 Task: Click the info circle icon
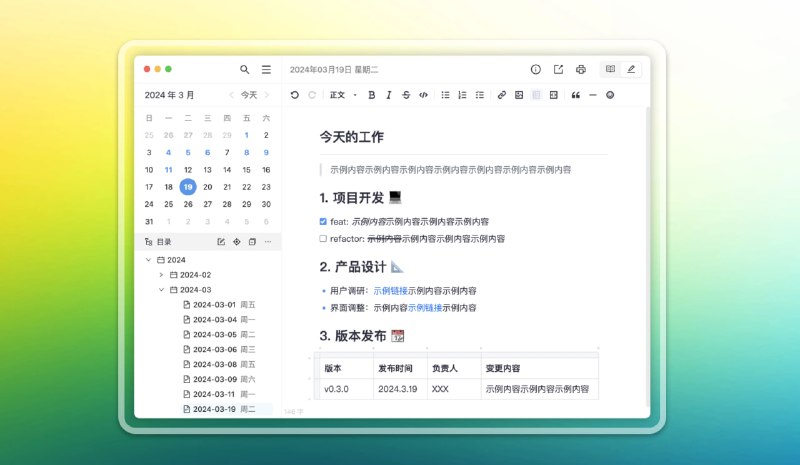(535, 70)
